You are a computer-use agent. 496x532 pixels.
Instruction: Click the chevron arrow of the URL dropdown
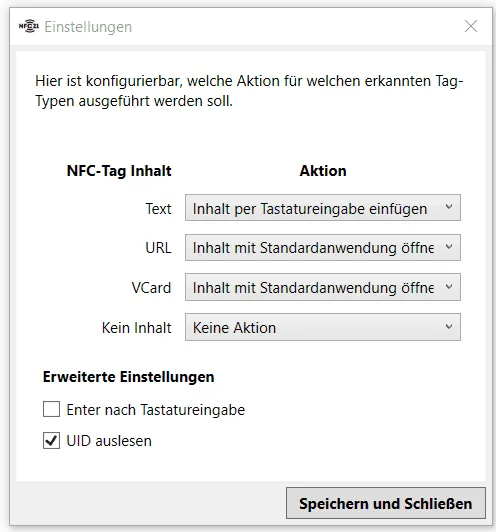[x=449, y=247]
